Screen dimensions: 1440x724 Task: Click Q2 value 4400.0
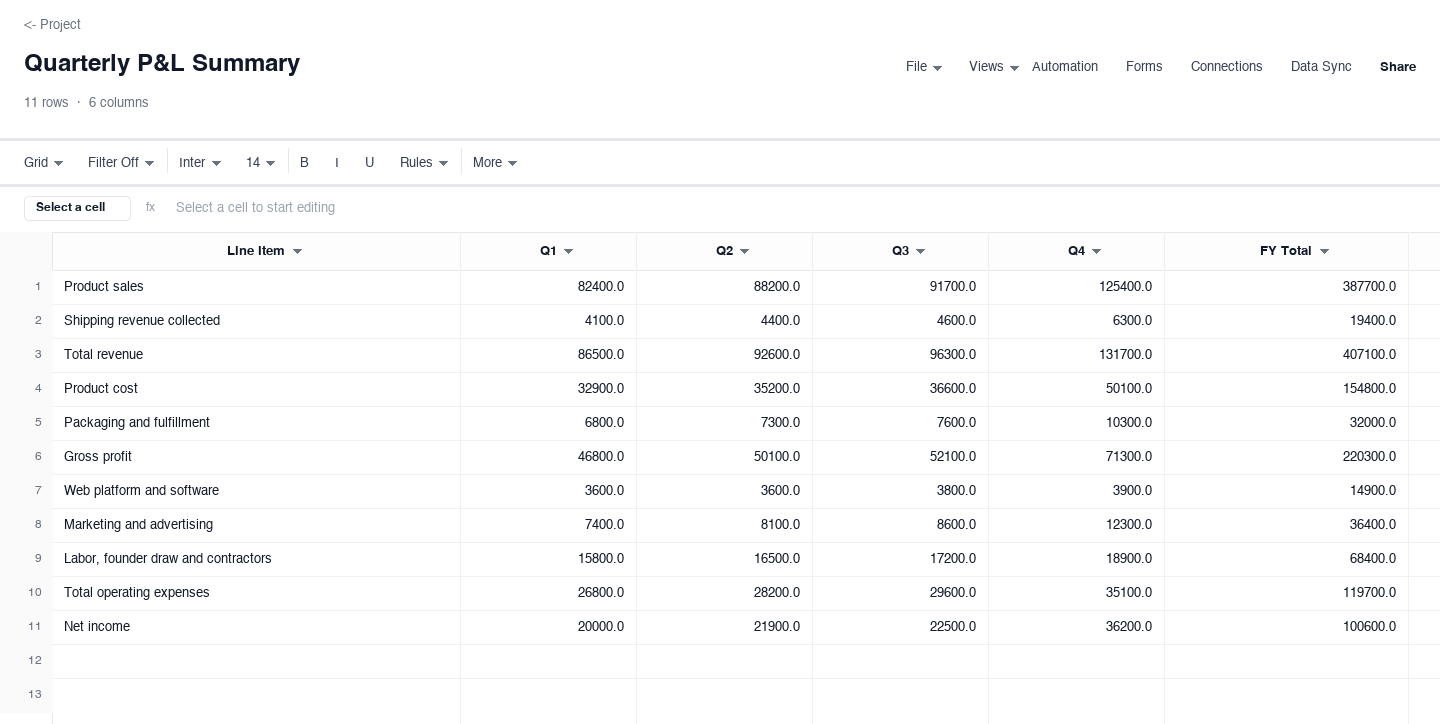[x=724, y=321]
